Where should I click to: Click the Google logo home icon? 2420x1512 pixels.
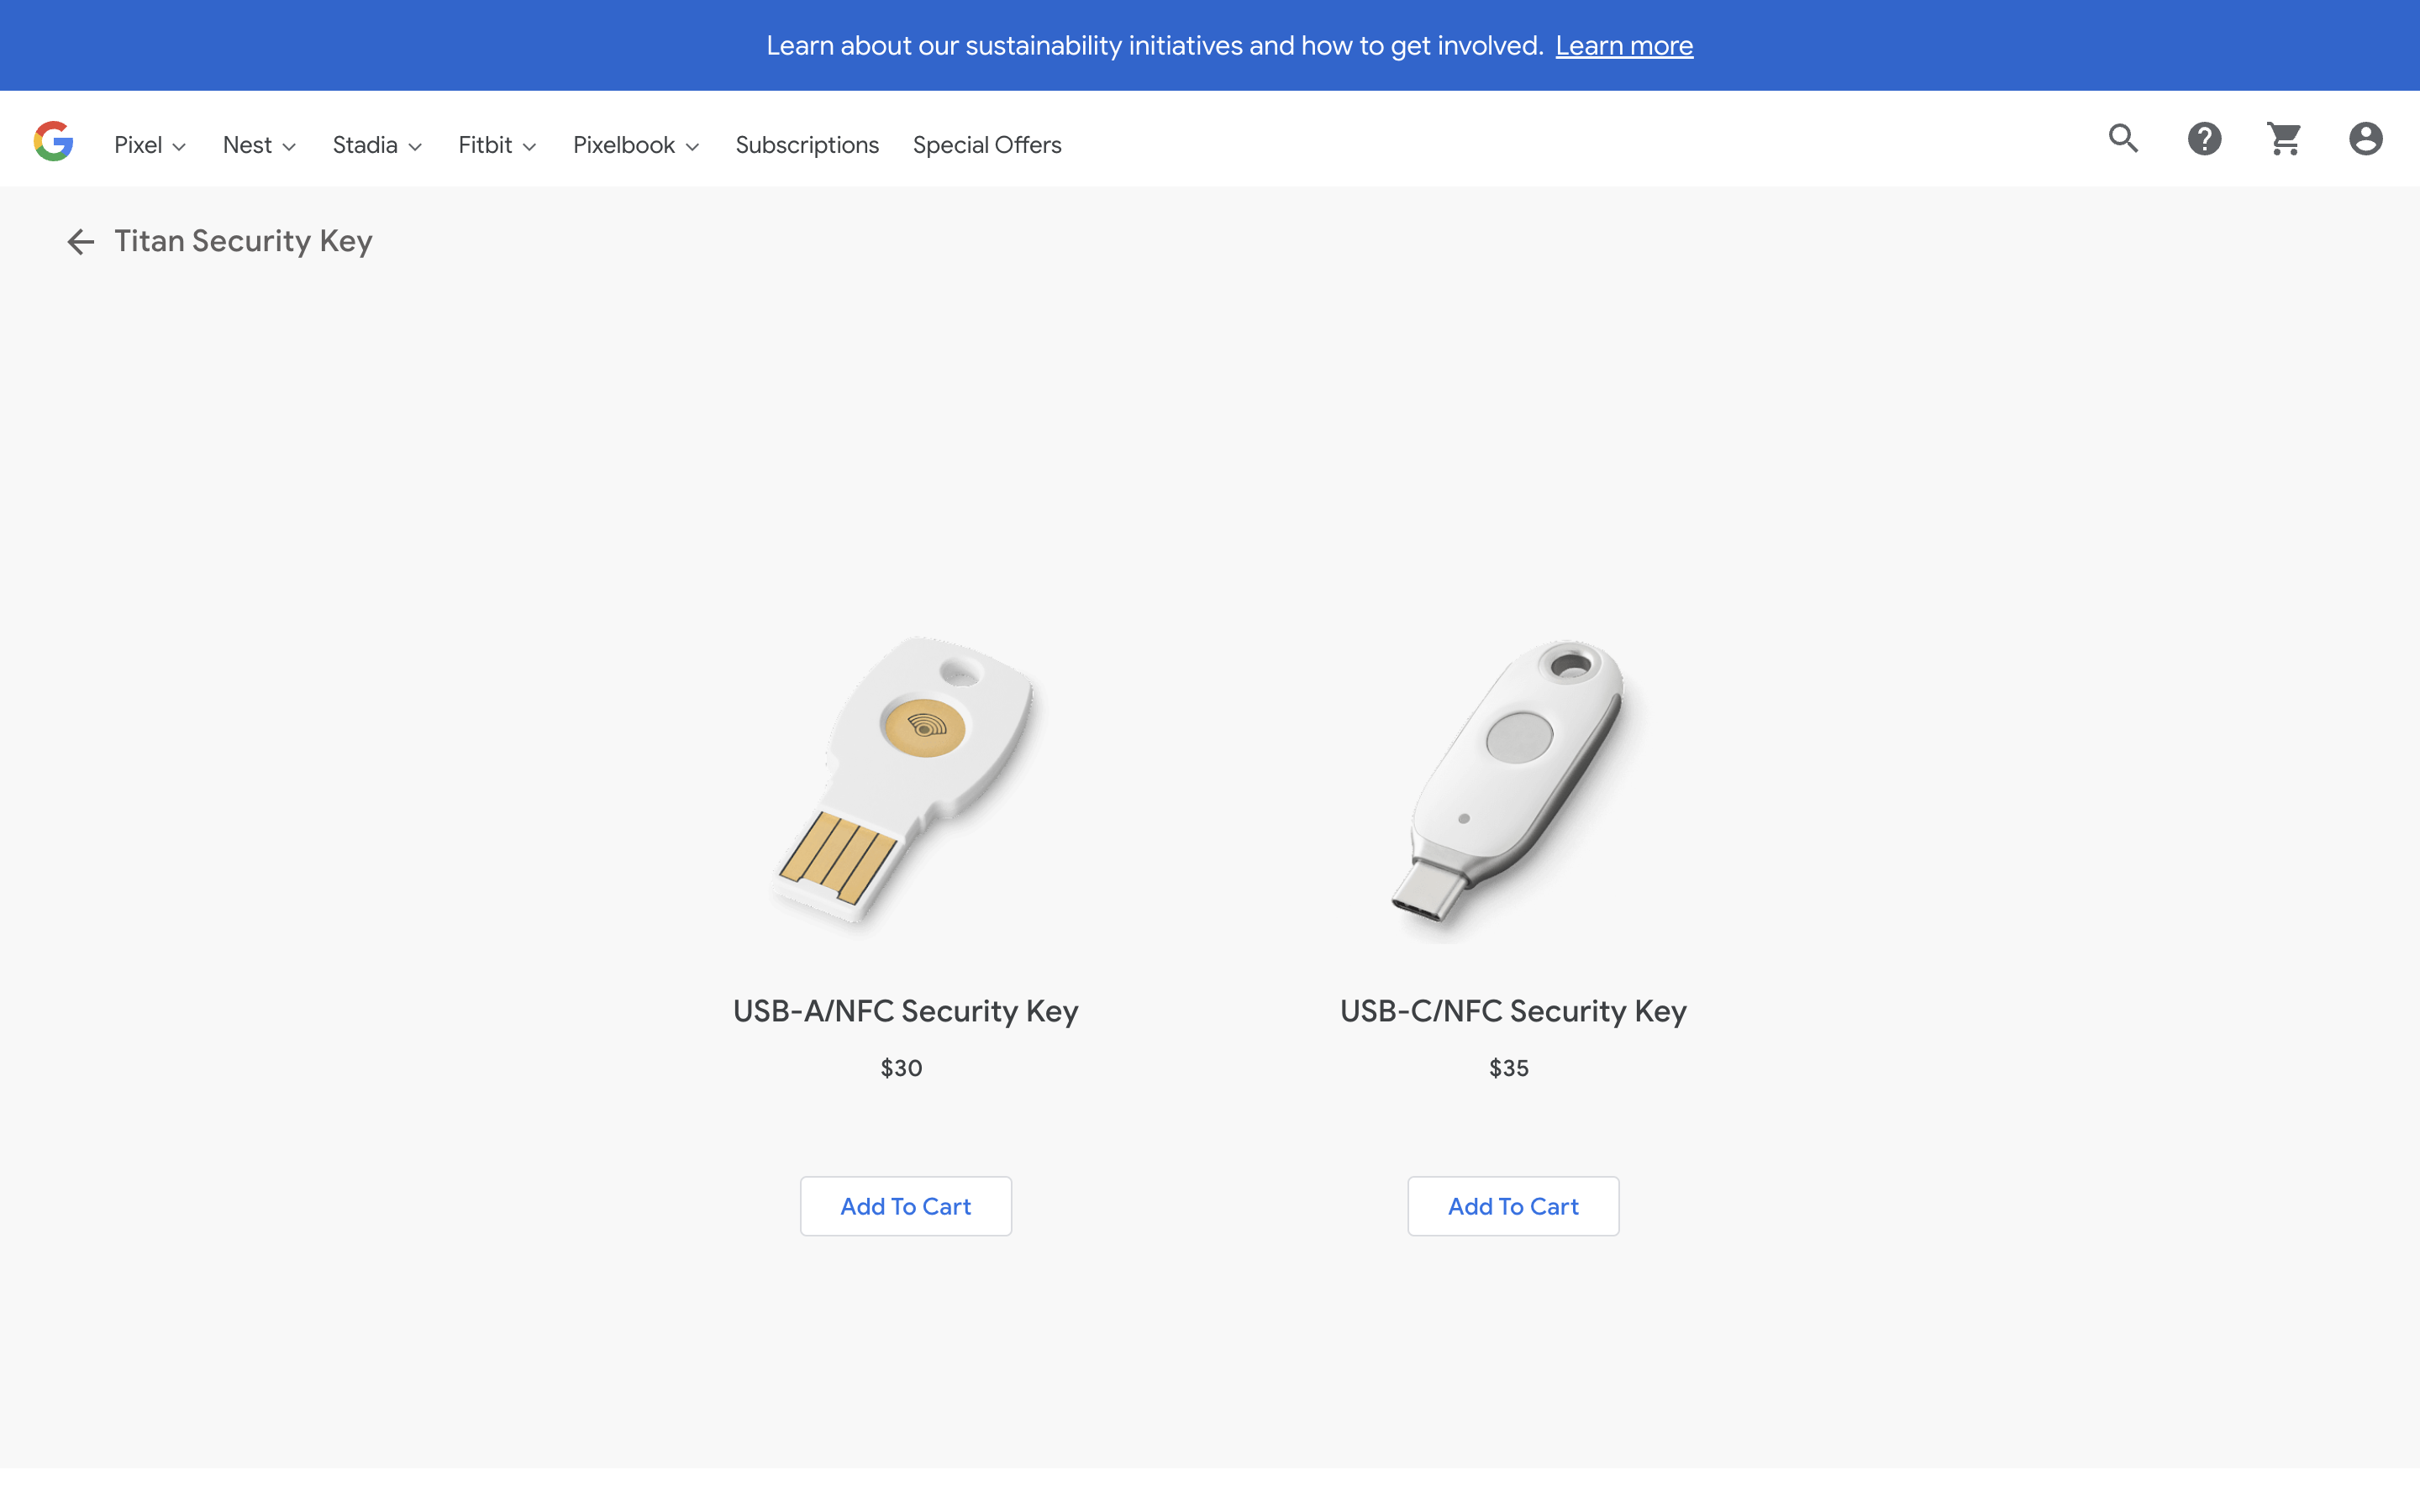point(54,141)
